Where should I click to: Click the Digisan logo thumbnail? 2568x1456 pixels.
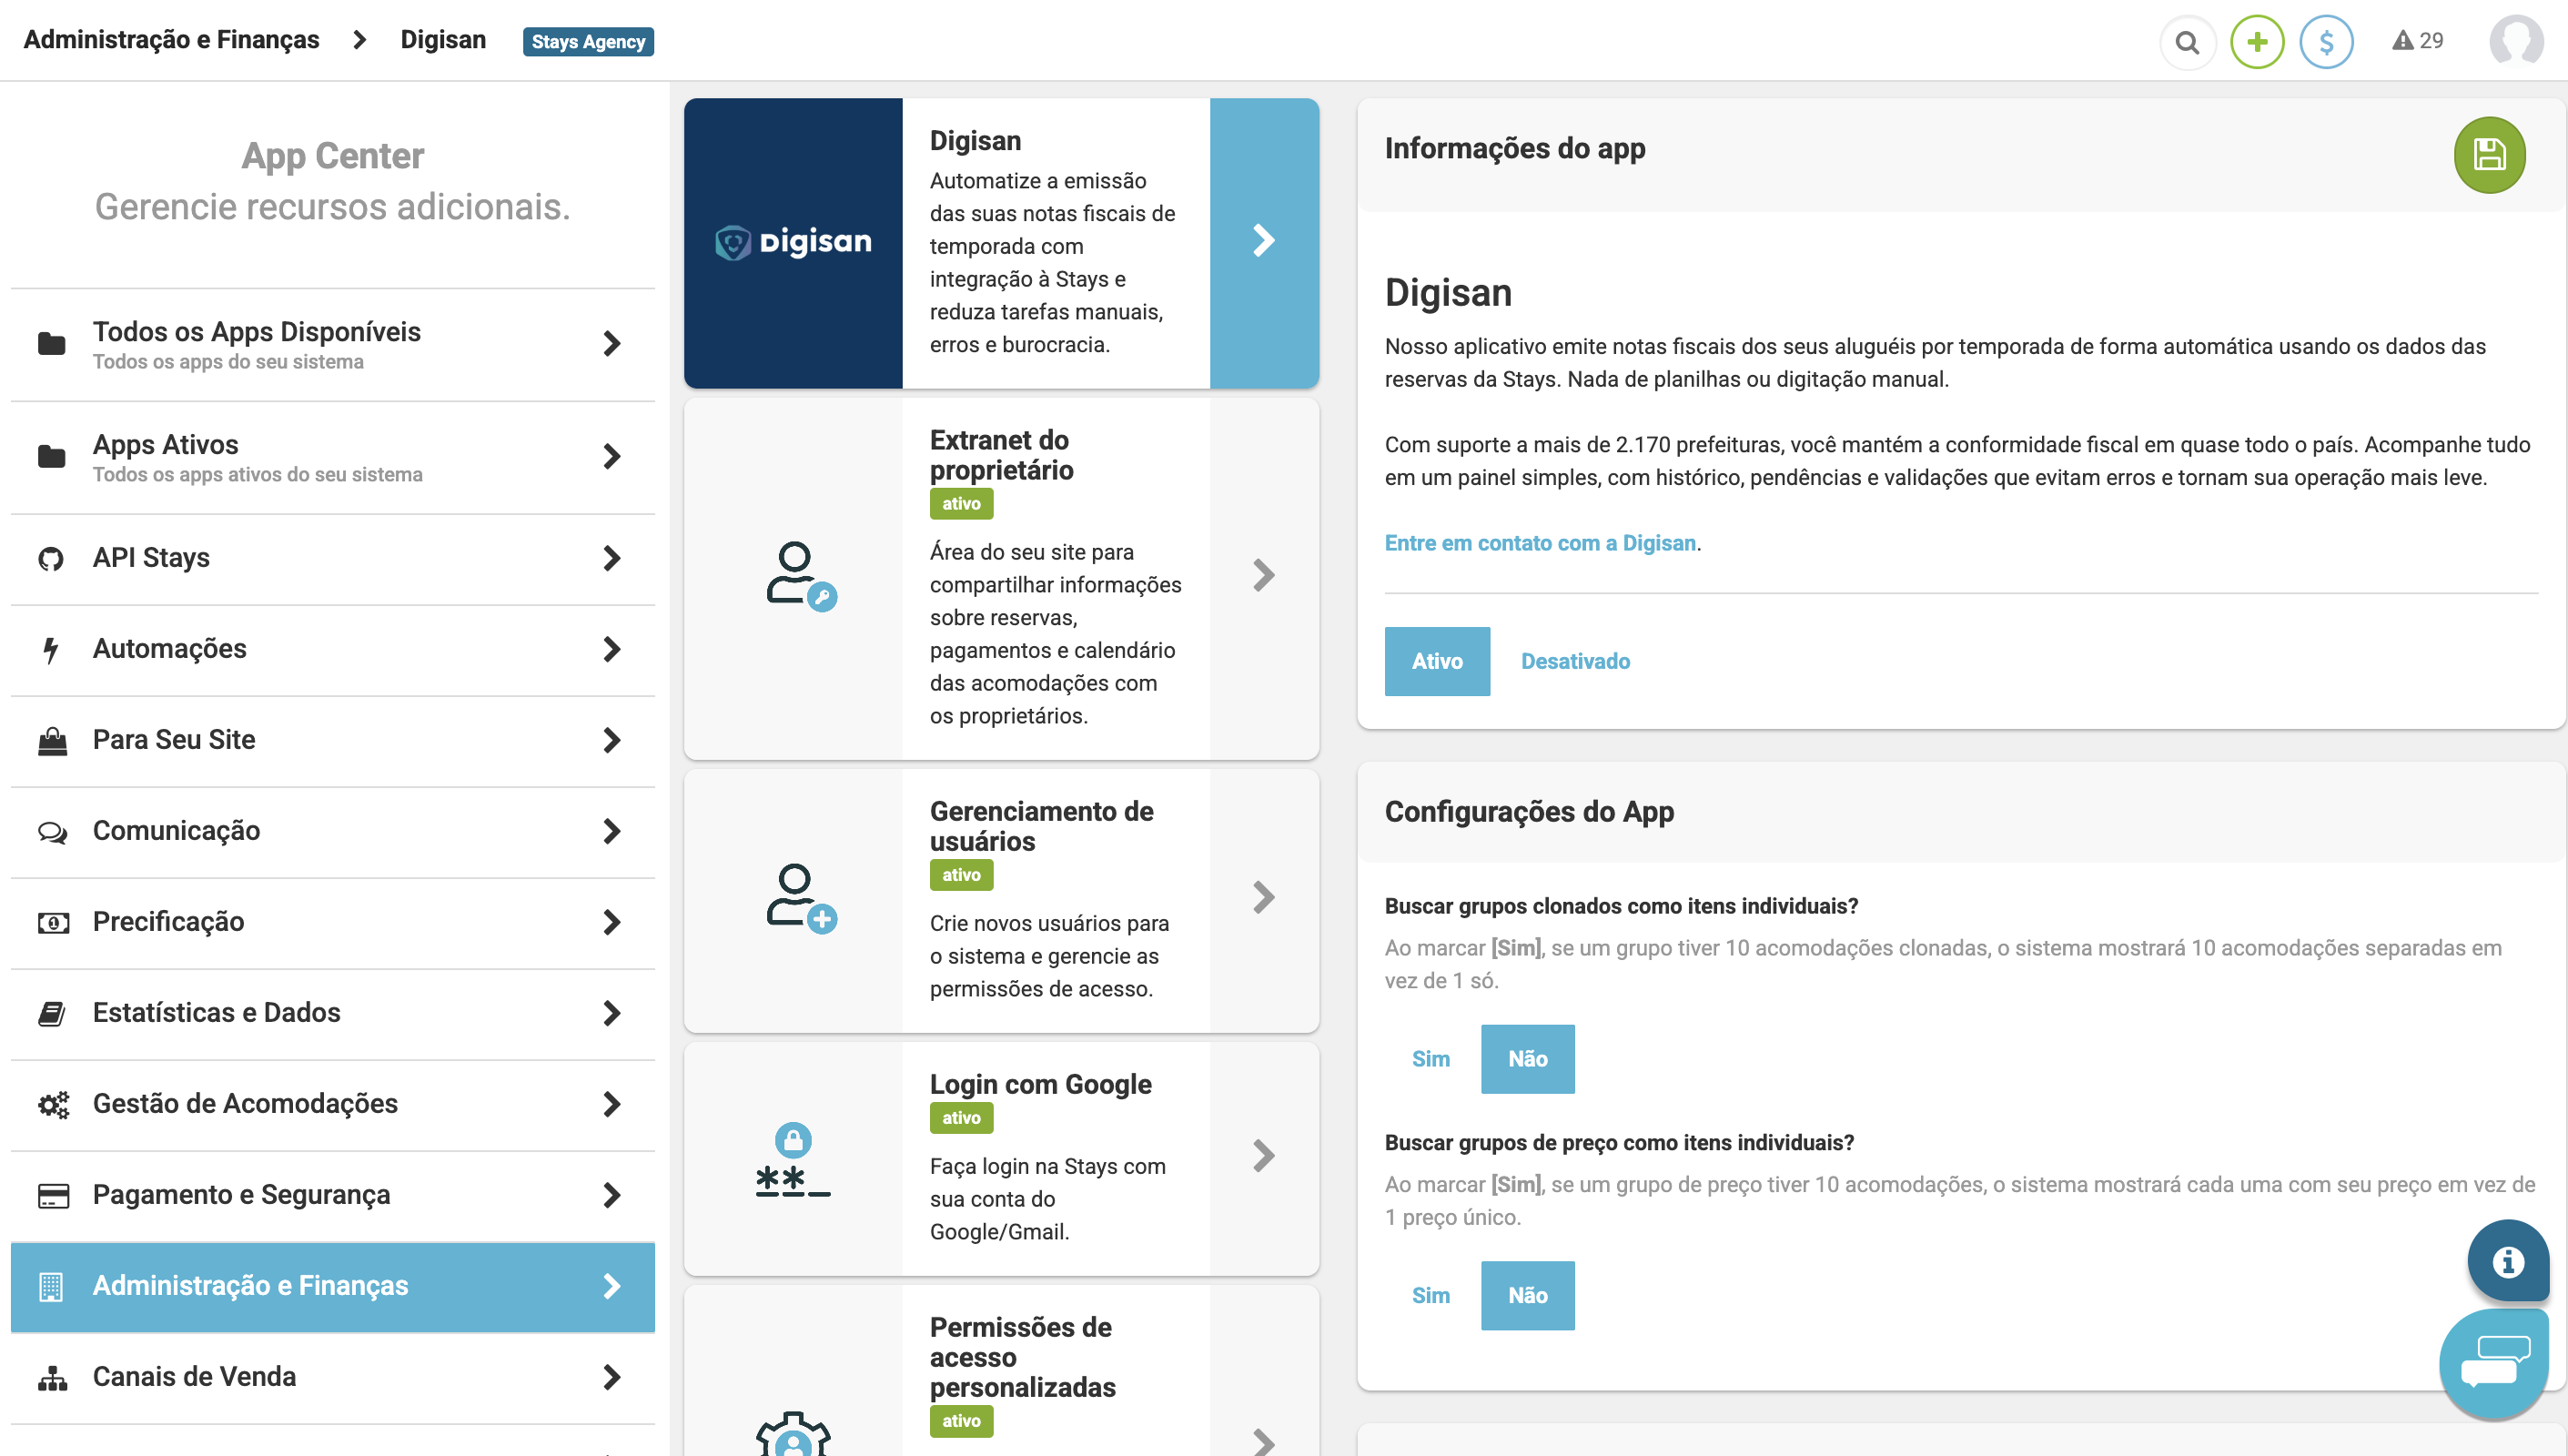point(793,242)
